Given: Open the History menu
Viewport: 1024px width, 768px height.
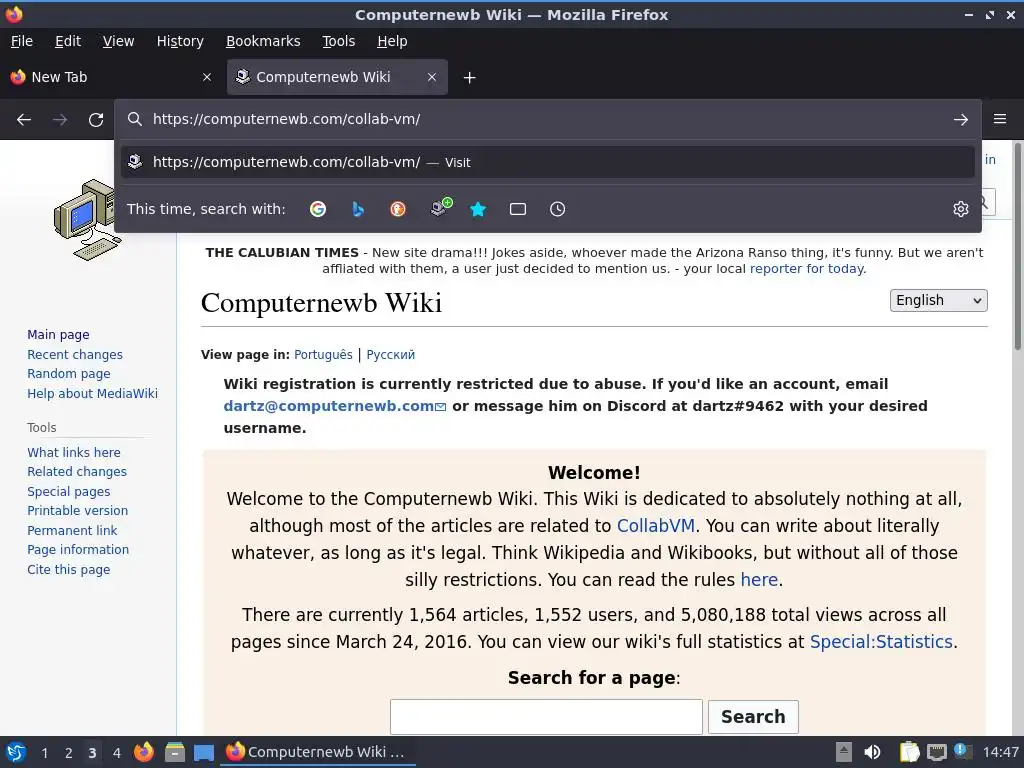Looking at the screenshot, I should click(x=180, y=41).
